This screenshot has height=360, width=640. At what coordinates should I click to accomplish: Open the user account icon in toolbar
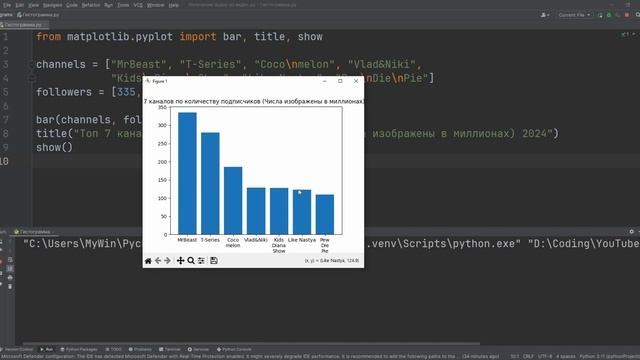(x=545, y=15)
